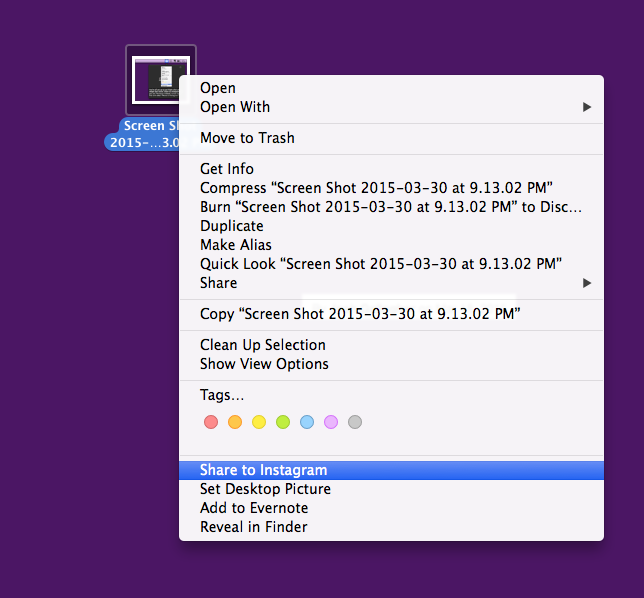This screenshot has height=598, width=644.
Task: Open the Open With submenu
Action: 391,107
